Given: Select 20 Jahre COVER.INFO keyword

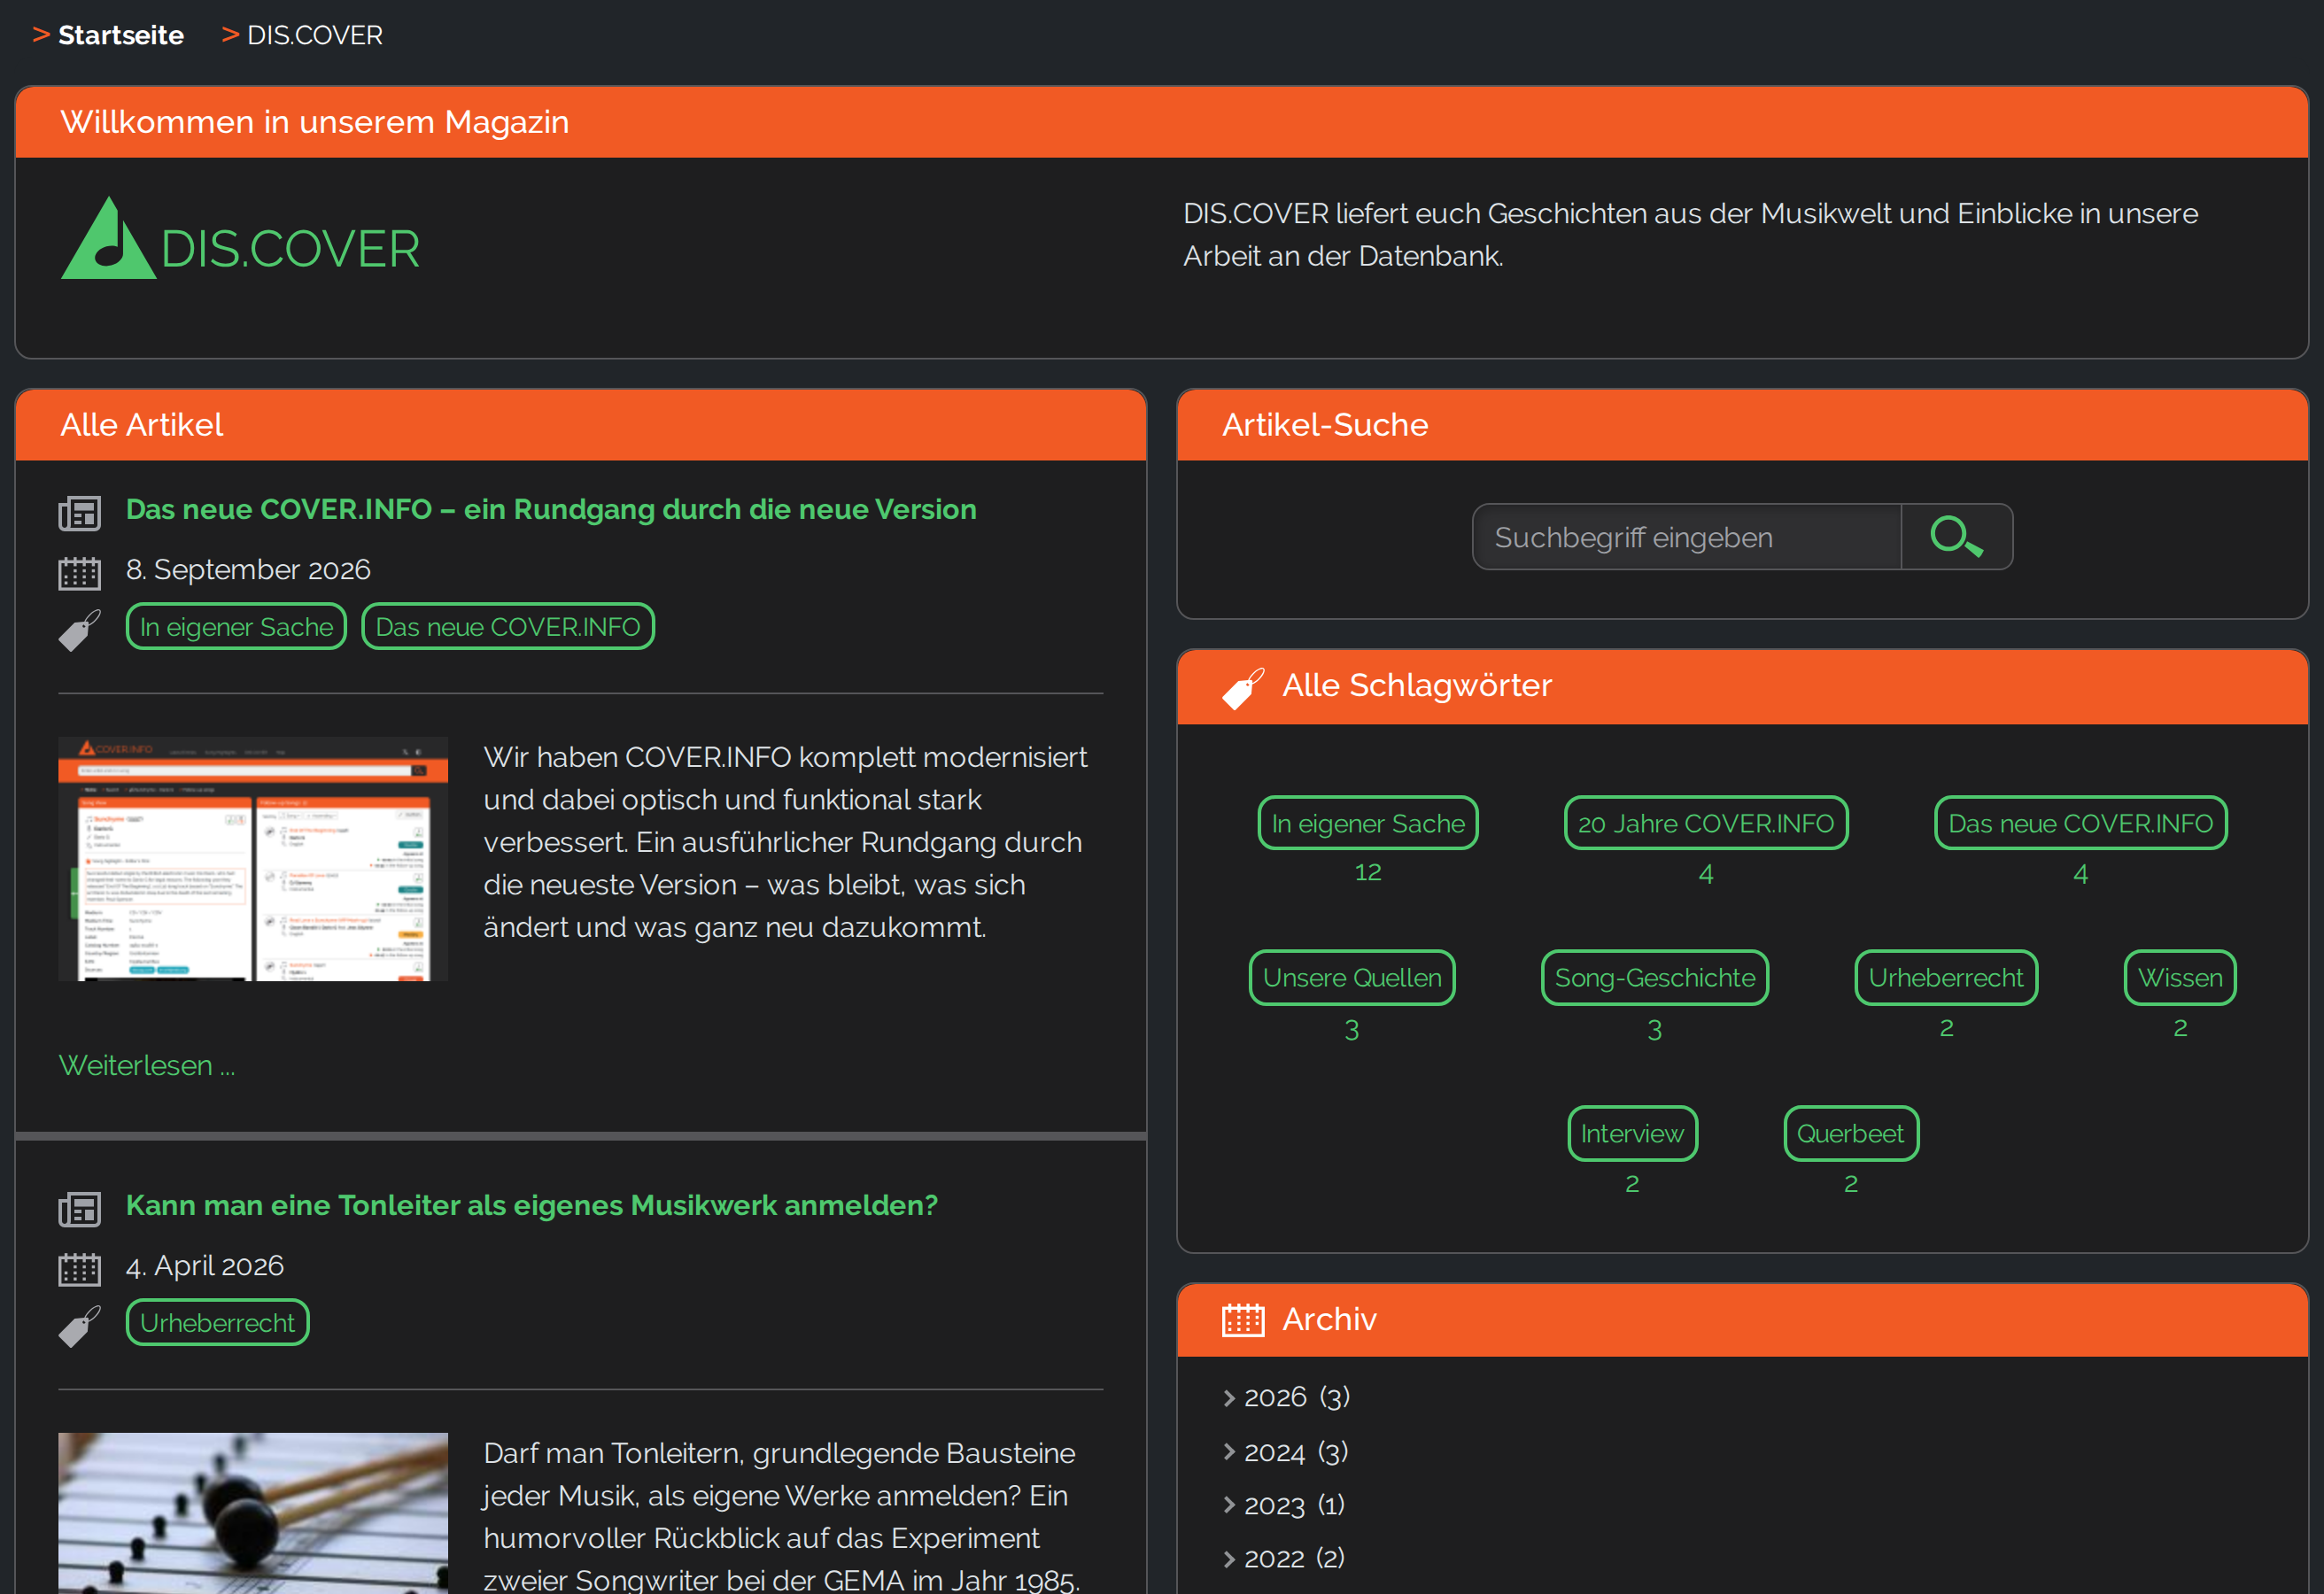Looking at the screenshot, I should pyautogui.click(x=1705, y=823).
